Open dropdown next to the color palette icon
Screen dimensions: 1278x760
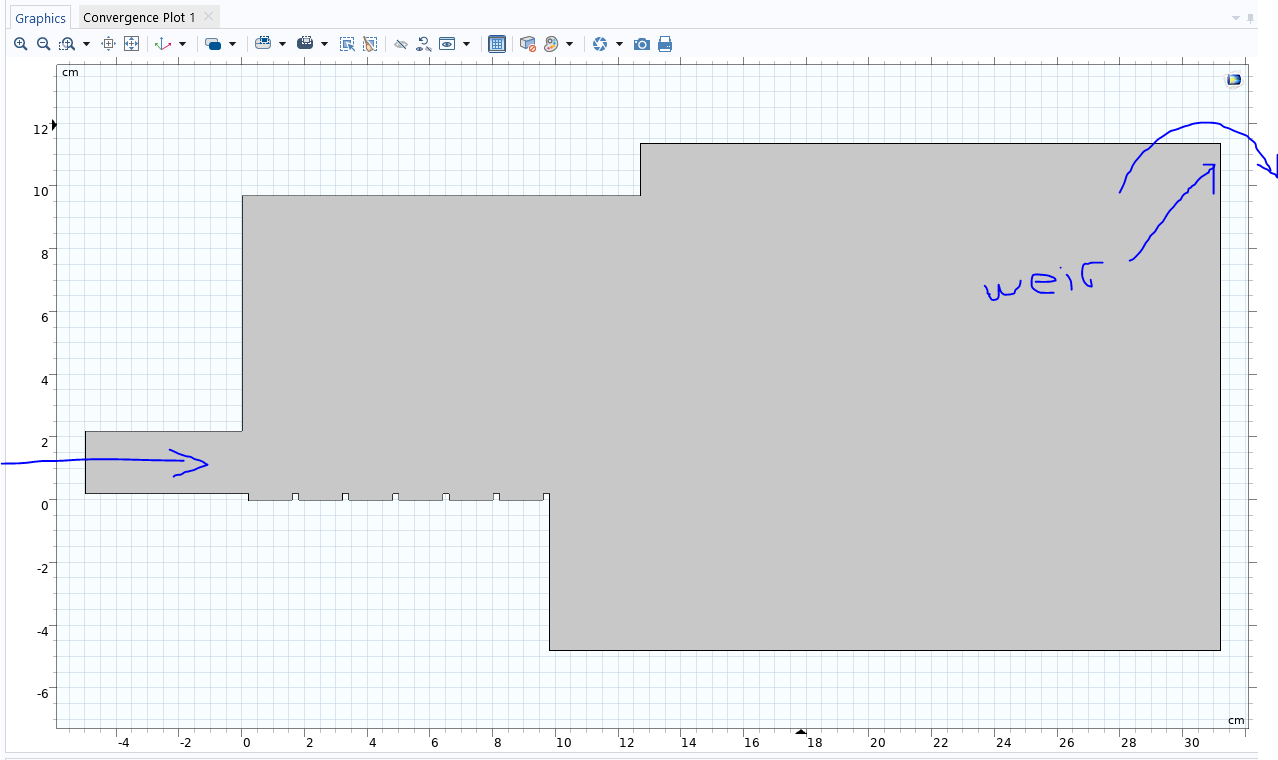pos(569,44)
